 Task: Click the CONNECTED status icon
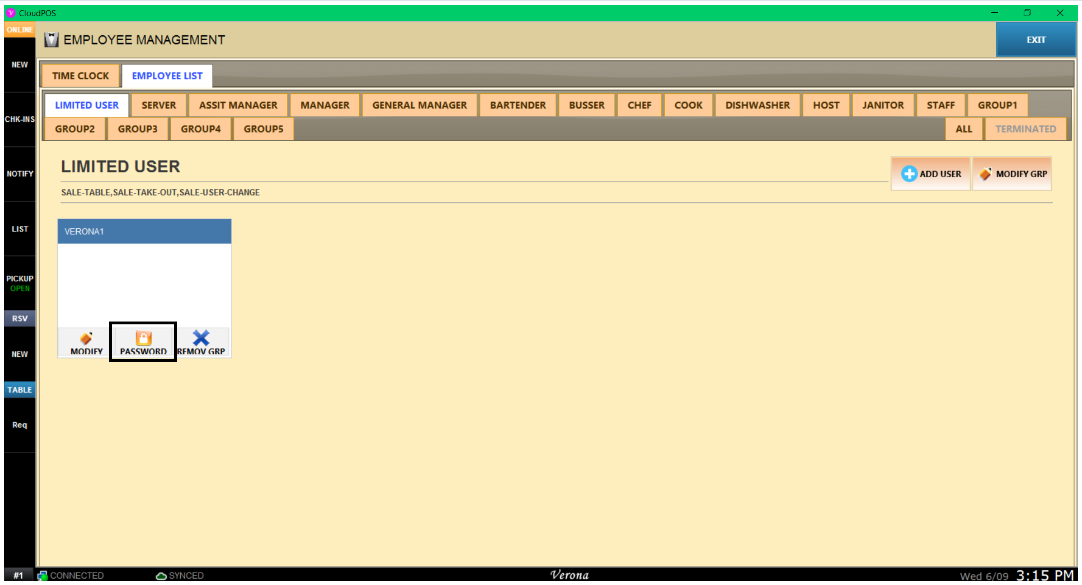[x=43, y=575]
